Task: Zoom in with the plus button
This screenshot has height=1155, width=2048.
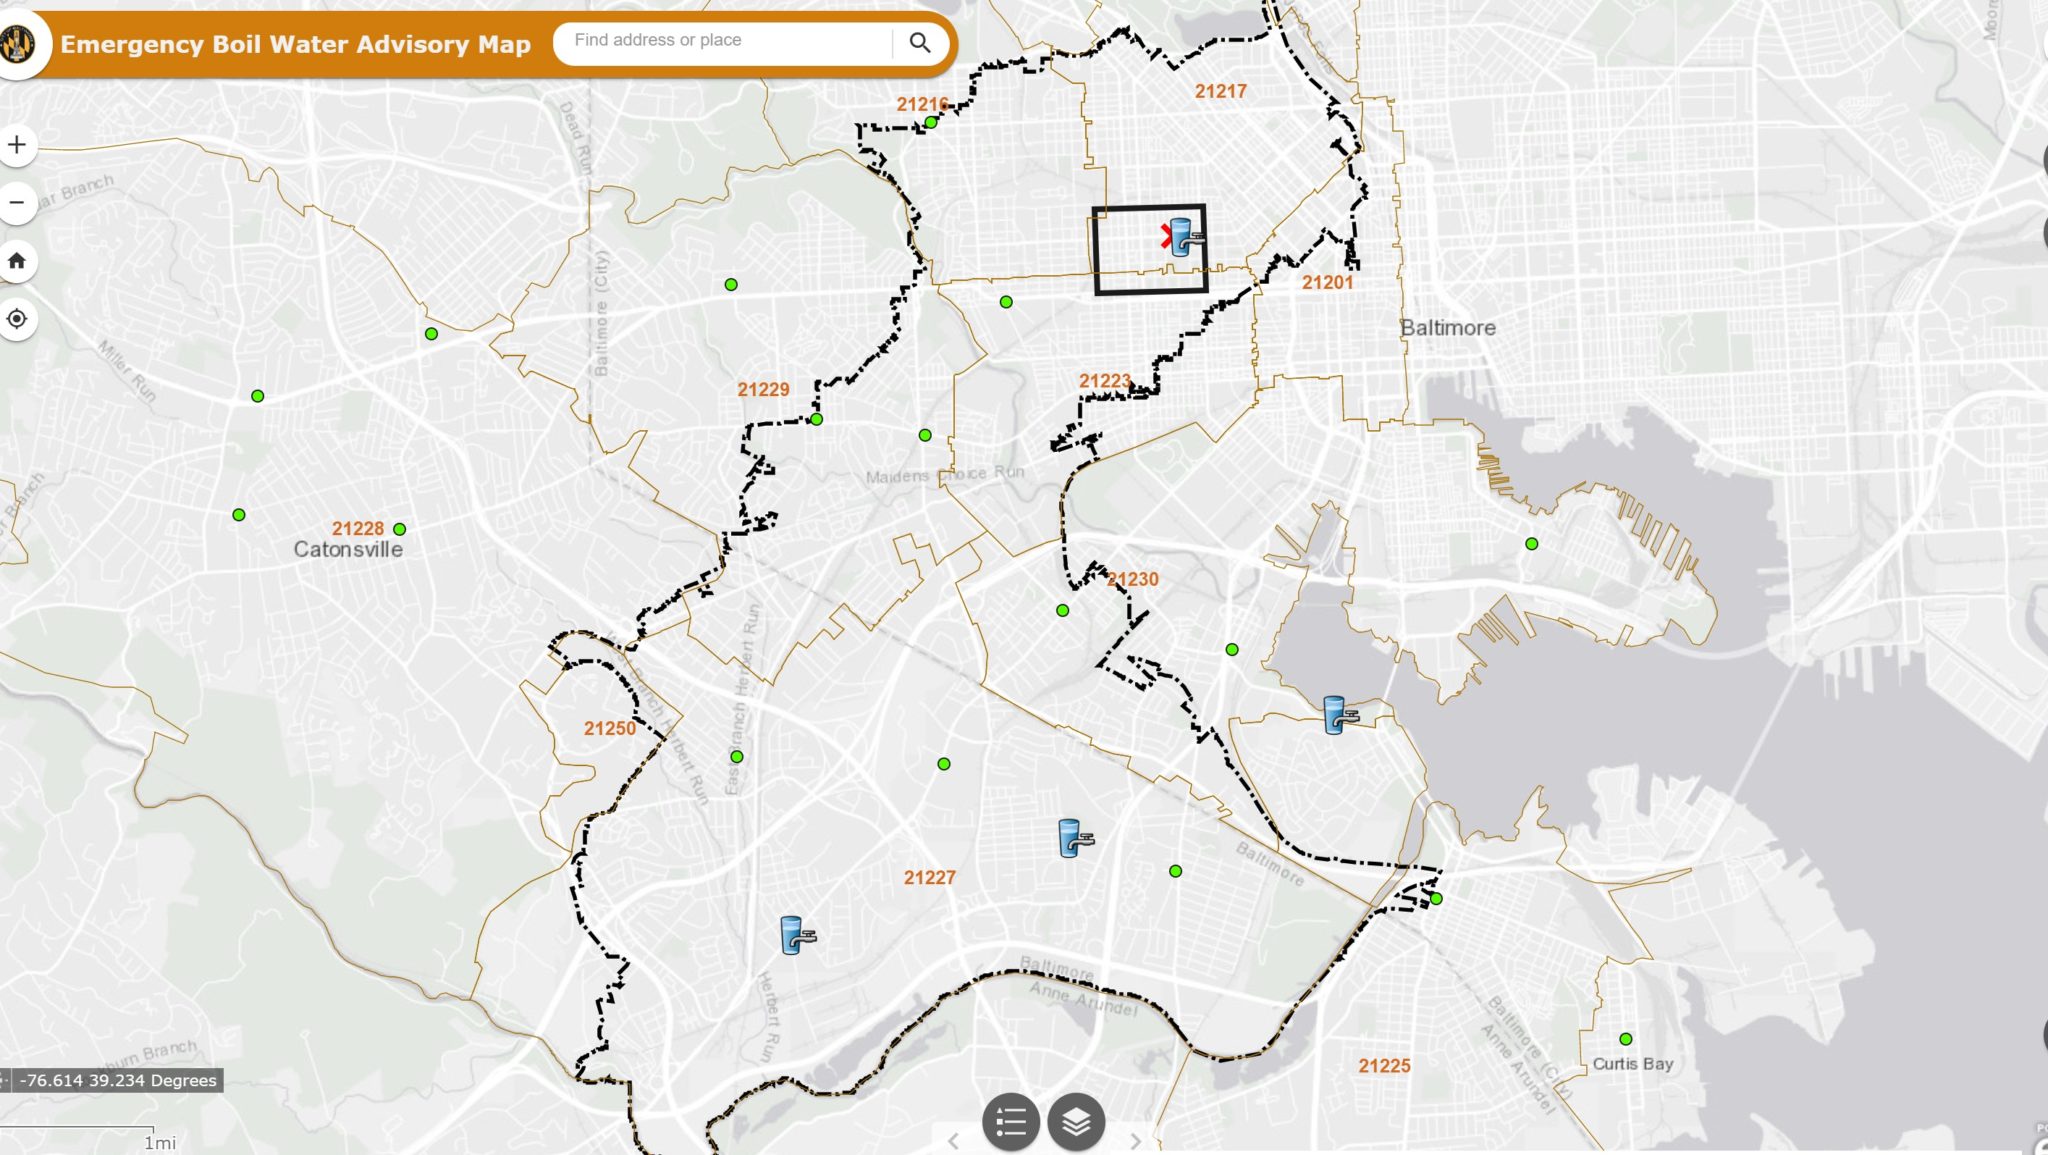Action: 17,145
